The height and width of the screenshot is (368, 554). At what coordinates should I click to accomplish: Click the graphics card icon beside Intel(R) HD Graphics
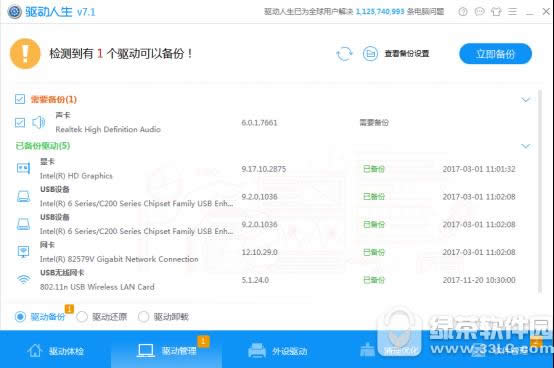coord(23,168)
